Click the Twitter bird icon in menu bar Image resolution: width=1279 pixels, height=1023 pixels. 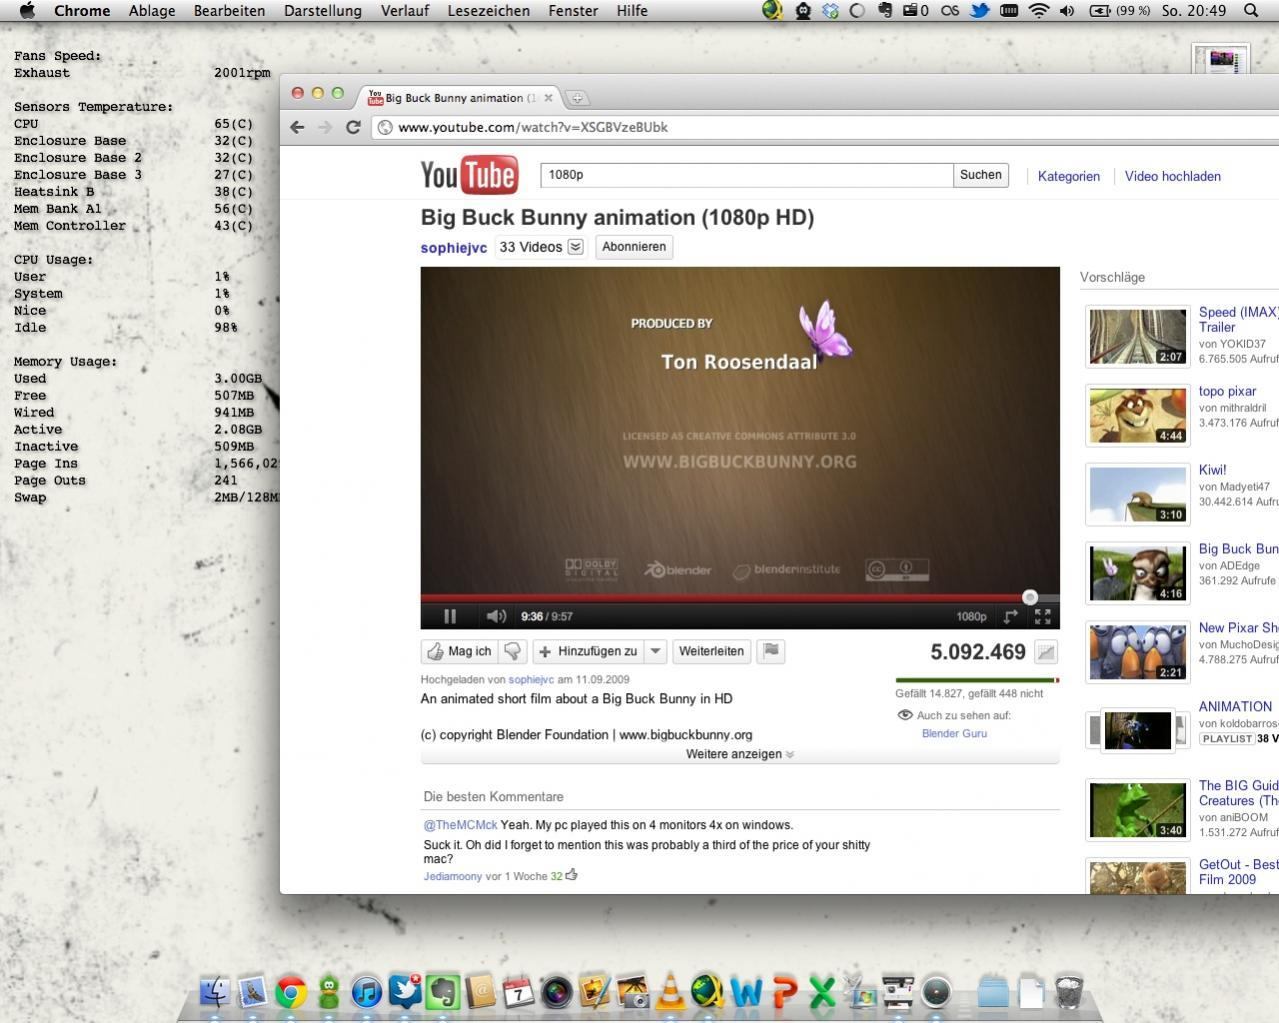980,11
